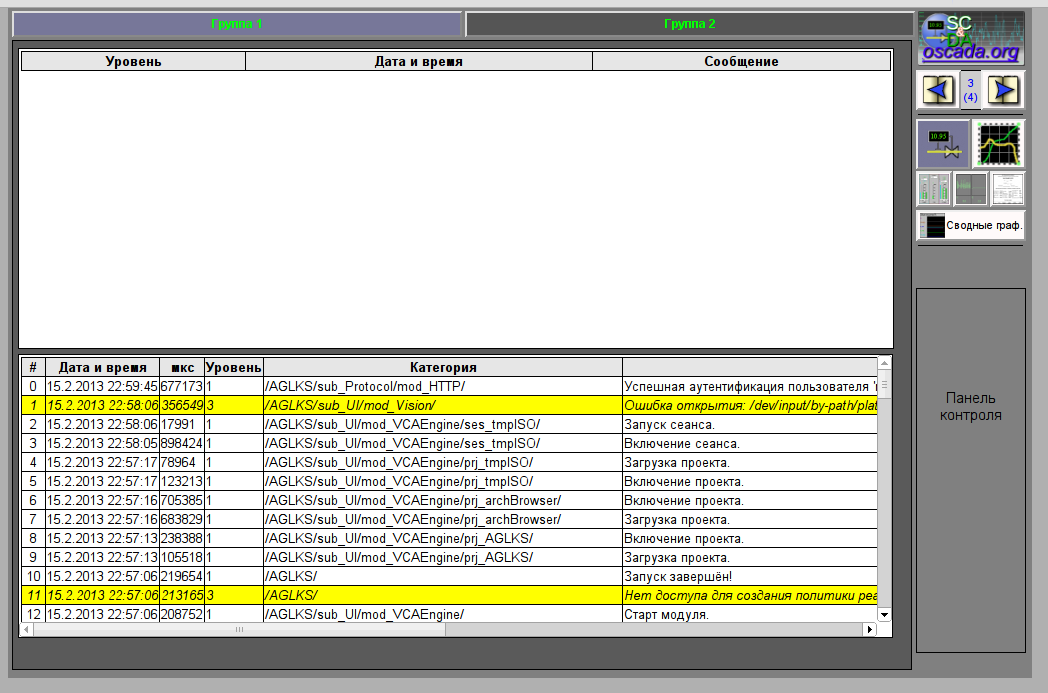Click the Сообщение column header

(740, 61)
